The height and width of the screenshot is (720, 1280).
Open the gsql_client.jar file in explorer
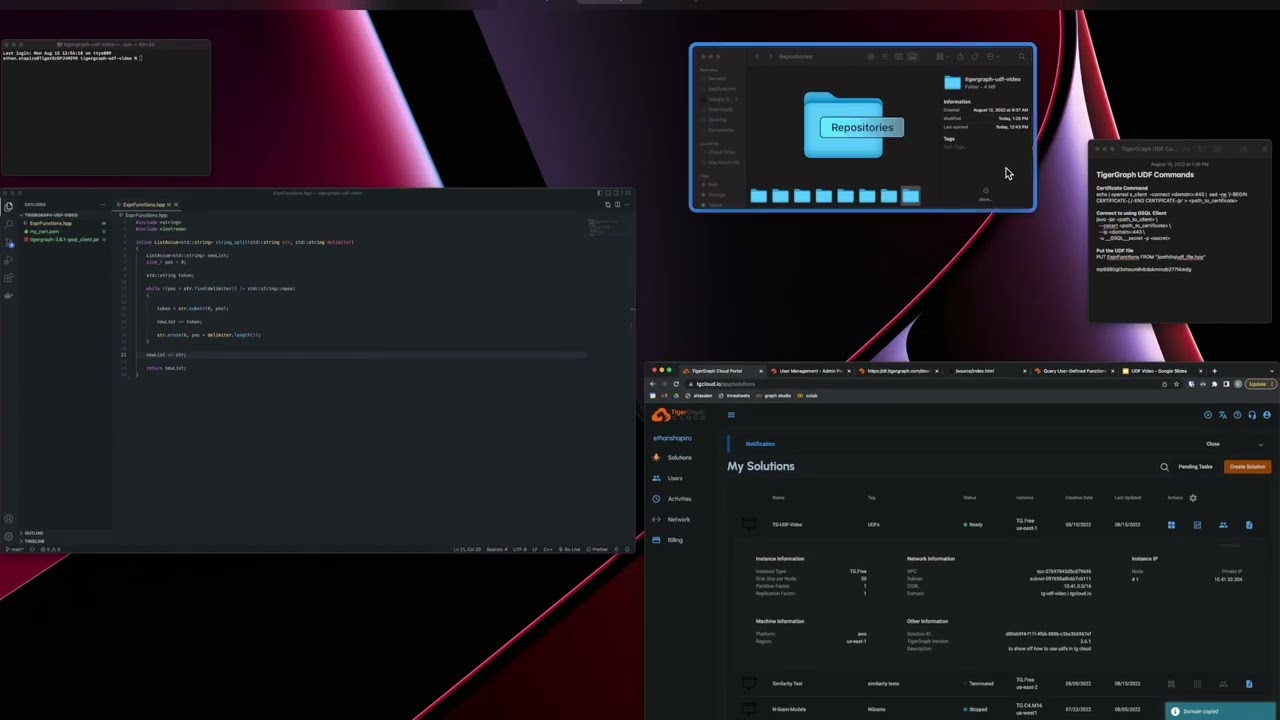tap(62, 240)
